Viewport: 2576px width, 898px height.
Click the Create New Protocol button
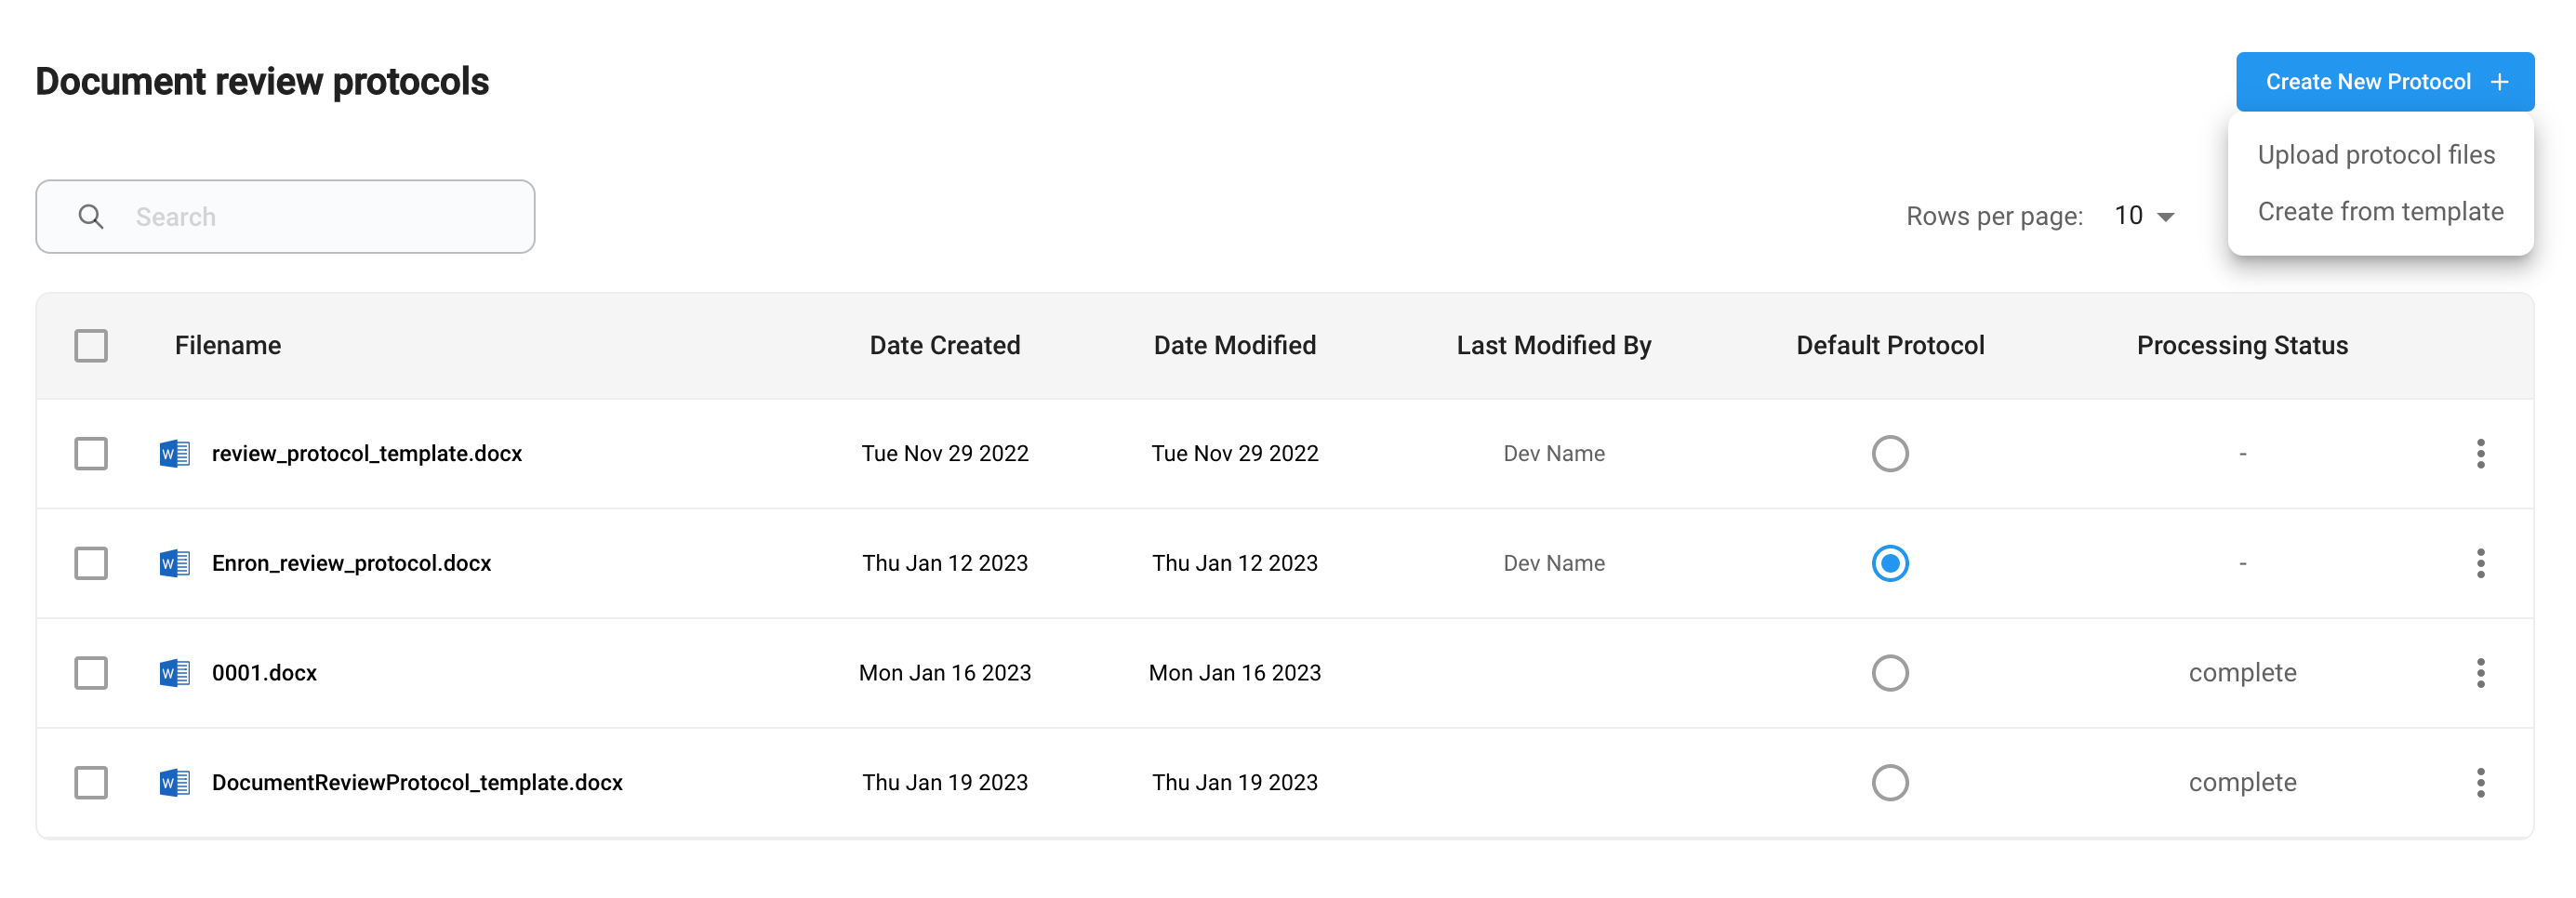(x=2384, y=82)
